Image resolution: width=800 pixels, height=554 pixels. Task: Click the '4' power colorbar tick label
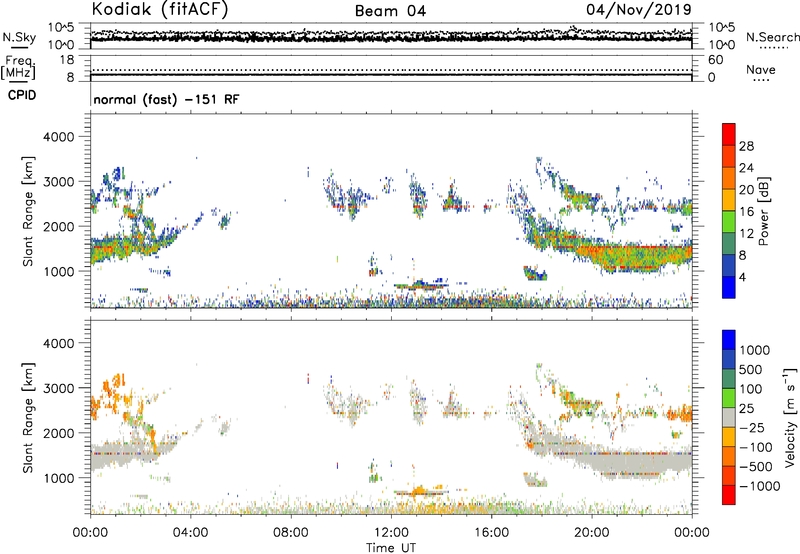(x=742, y=278)
